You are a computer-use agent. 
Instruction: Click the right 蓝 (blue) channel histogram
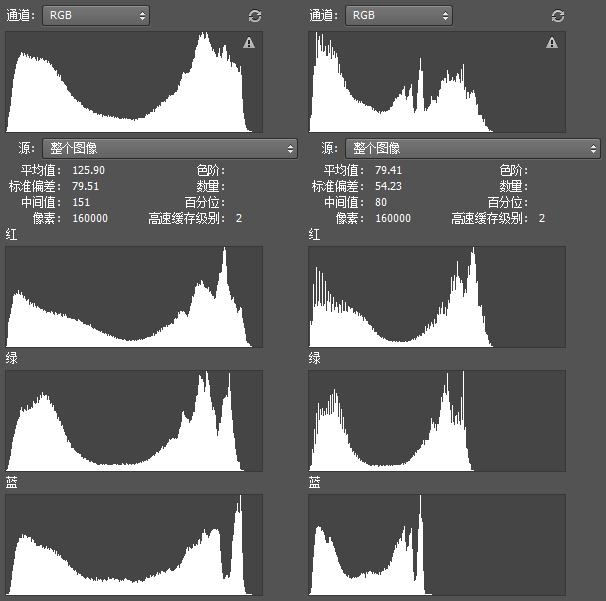437,545
